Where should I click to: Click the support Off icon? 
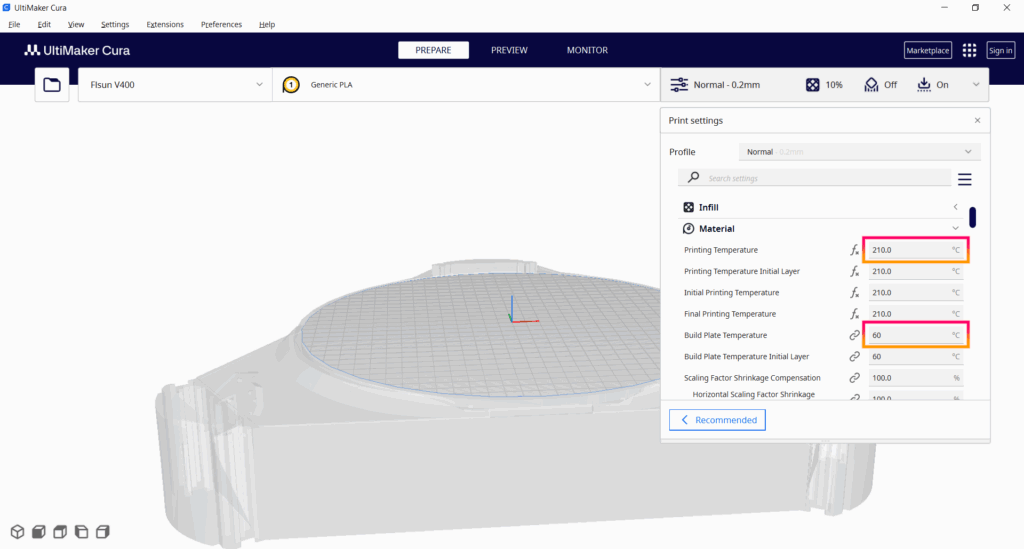[x=871, y=85]
